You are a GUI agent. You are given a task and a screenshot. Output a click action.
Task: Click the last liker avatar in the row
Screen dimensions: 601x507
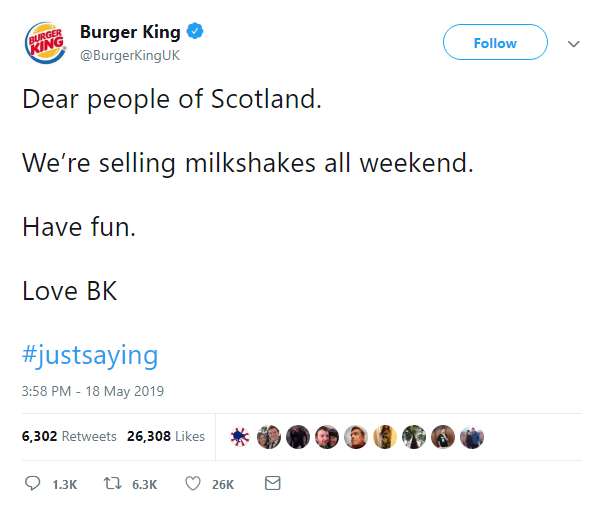click(472, 437)
